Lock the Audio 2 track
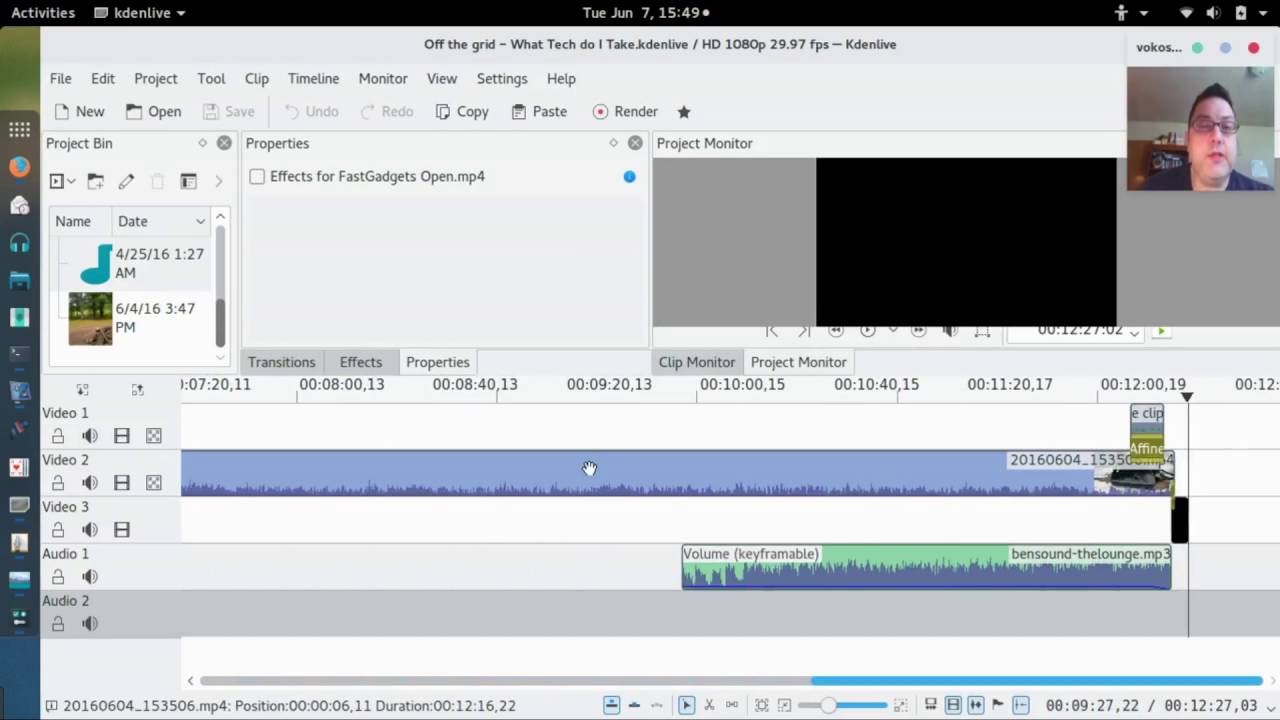This screenshot has width=1280, height=720. click(58, 624)
